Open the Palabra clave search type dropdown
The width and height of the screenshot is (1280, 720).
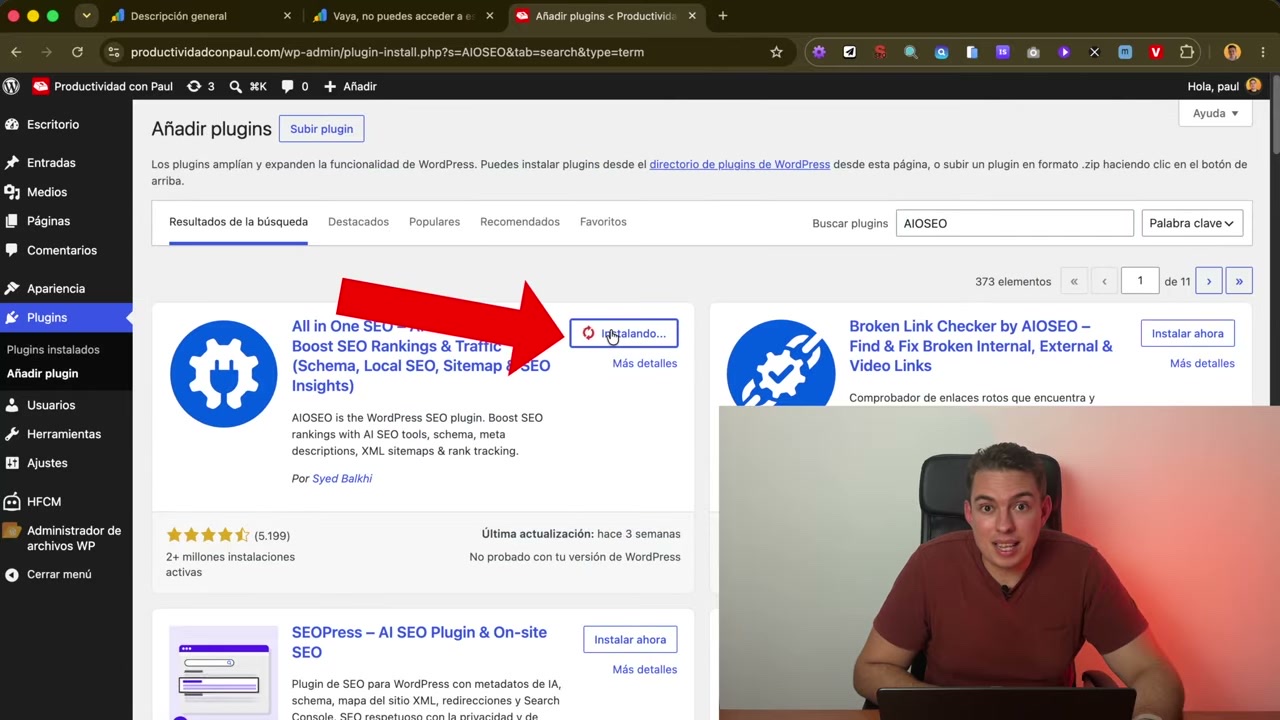[1192, 223]
